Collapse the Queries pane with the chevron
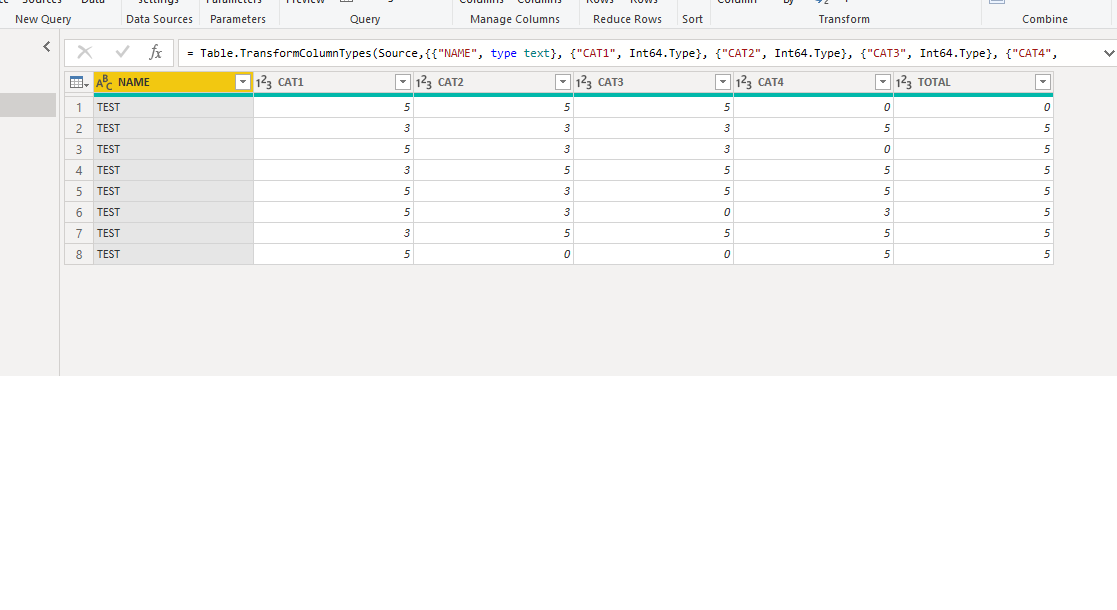Viewport: 1117px width, 610px height. (46, 47)
